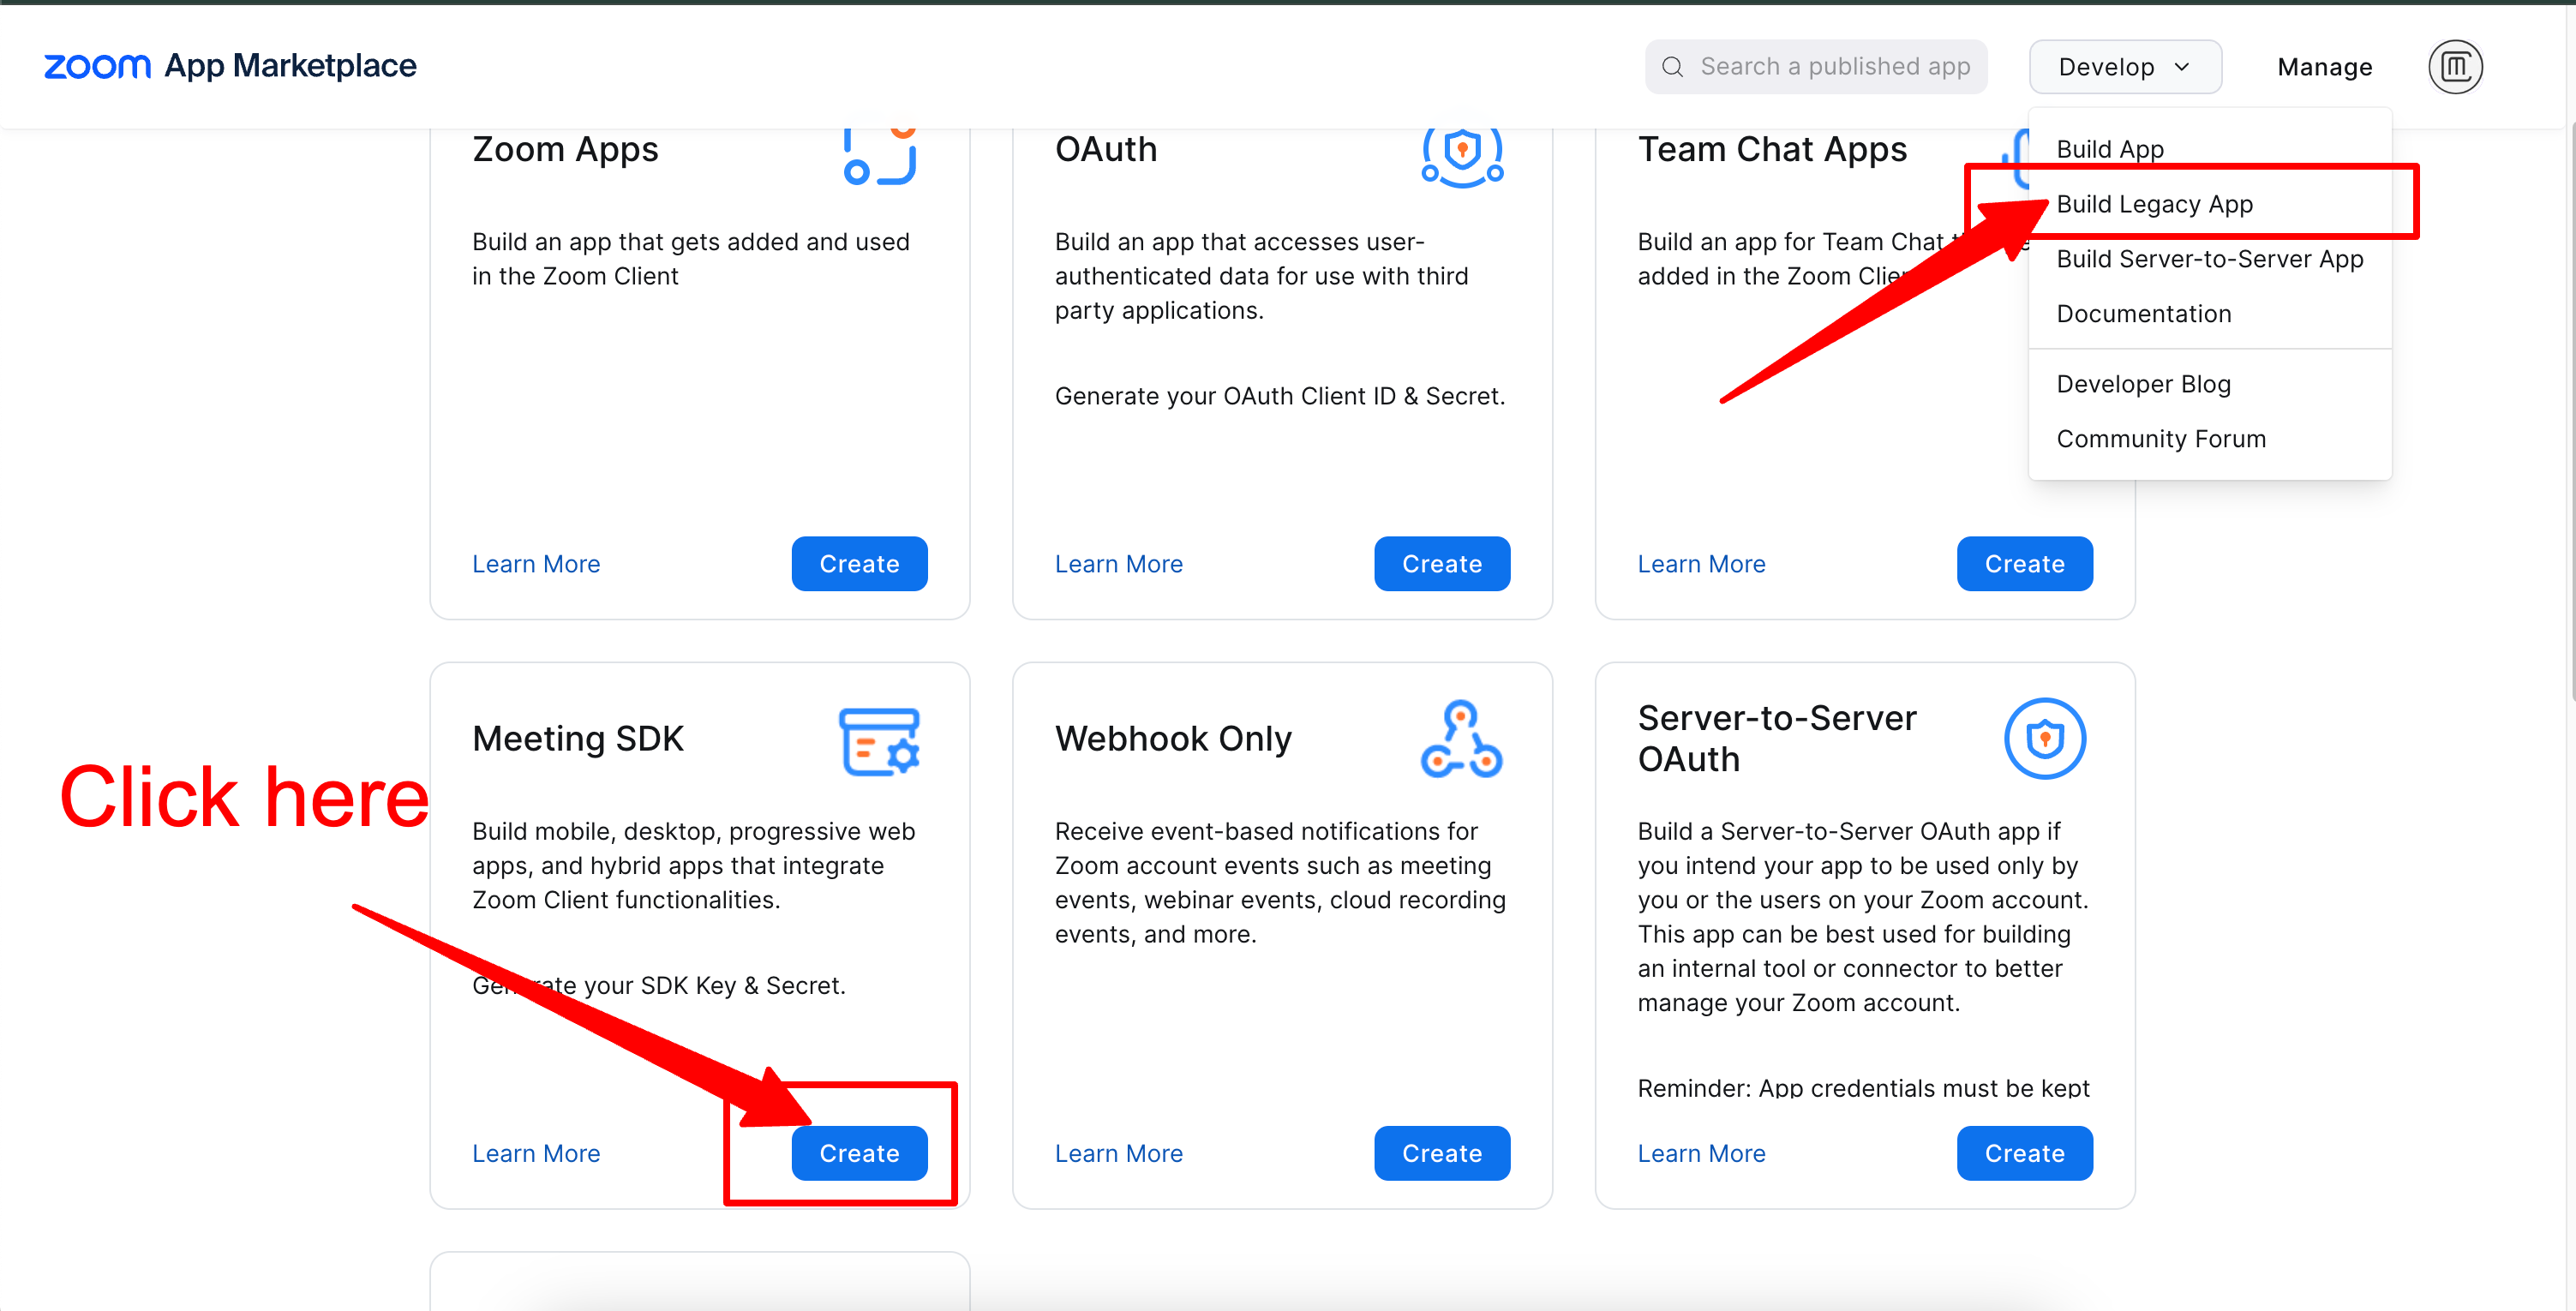Create a Meeting SDK app
The width and height of the screenshot is (2576, 1311).
(859, 1153)
